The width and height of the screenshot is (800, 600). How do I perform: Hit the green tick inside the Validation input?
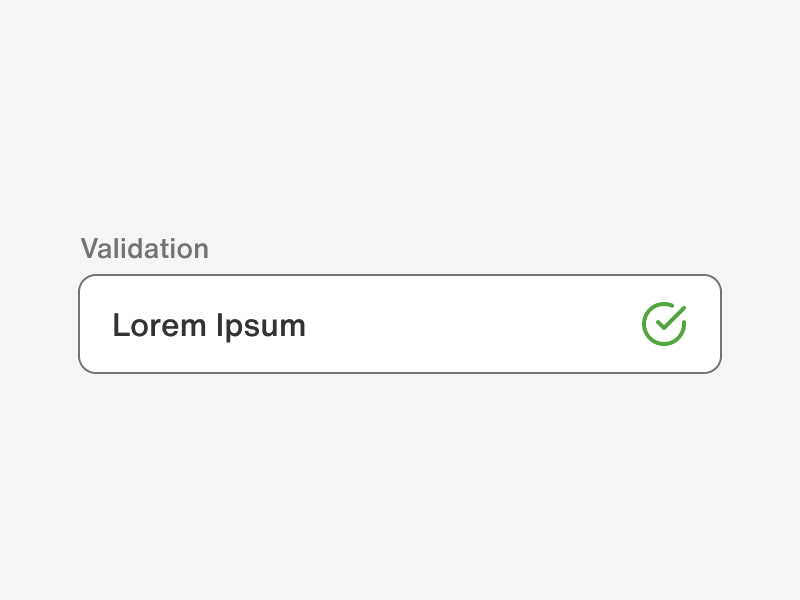[664, 324]
